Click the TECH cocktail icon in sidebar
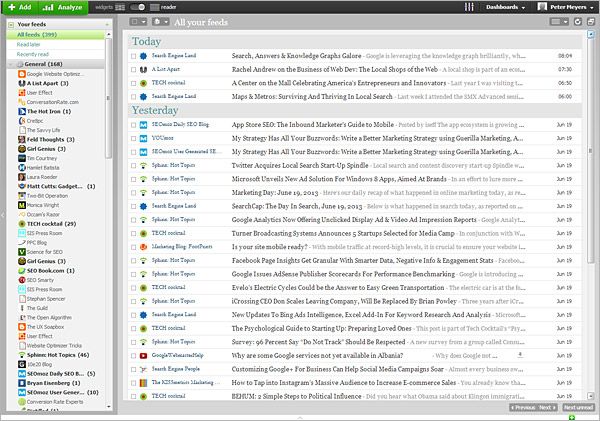Screen dimensions: 600x421 click(x=21, y=223)
